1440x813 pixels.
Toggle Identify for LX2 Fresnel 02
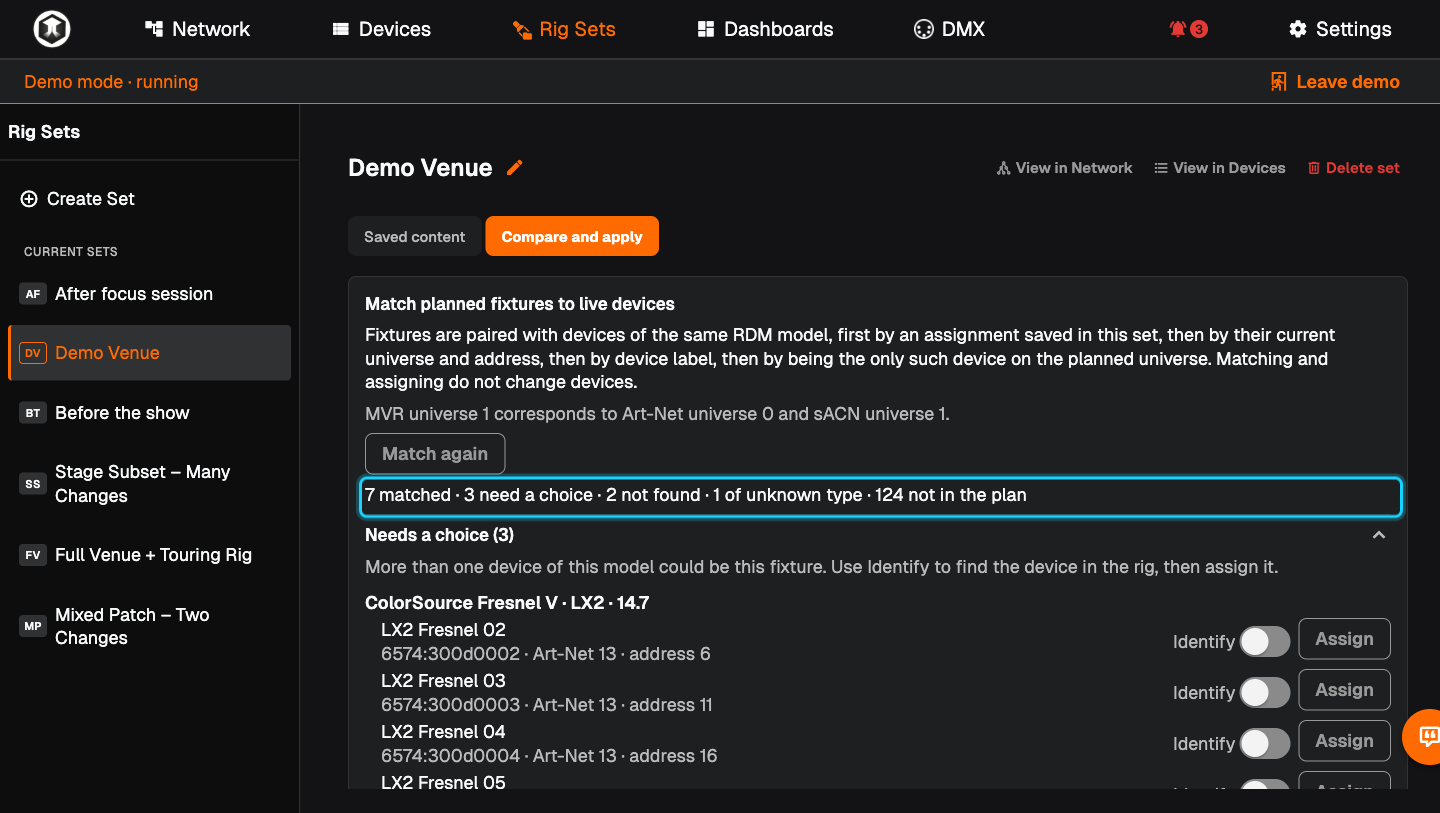1265,642
